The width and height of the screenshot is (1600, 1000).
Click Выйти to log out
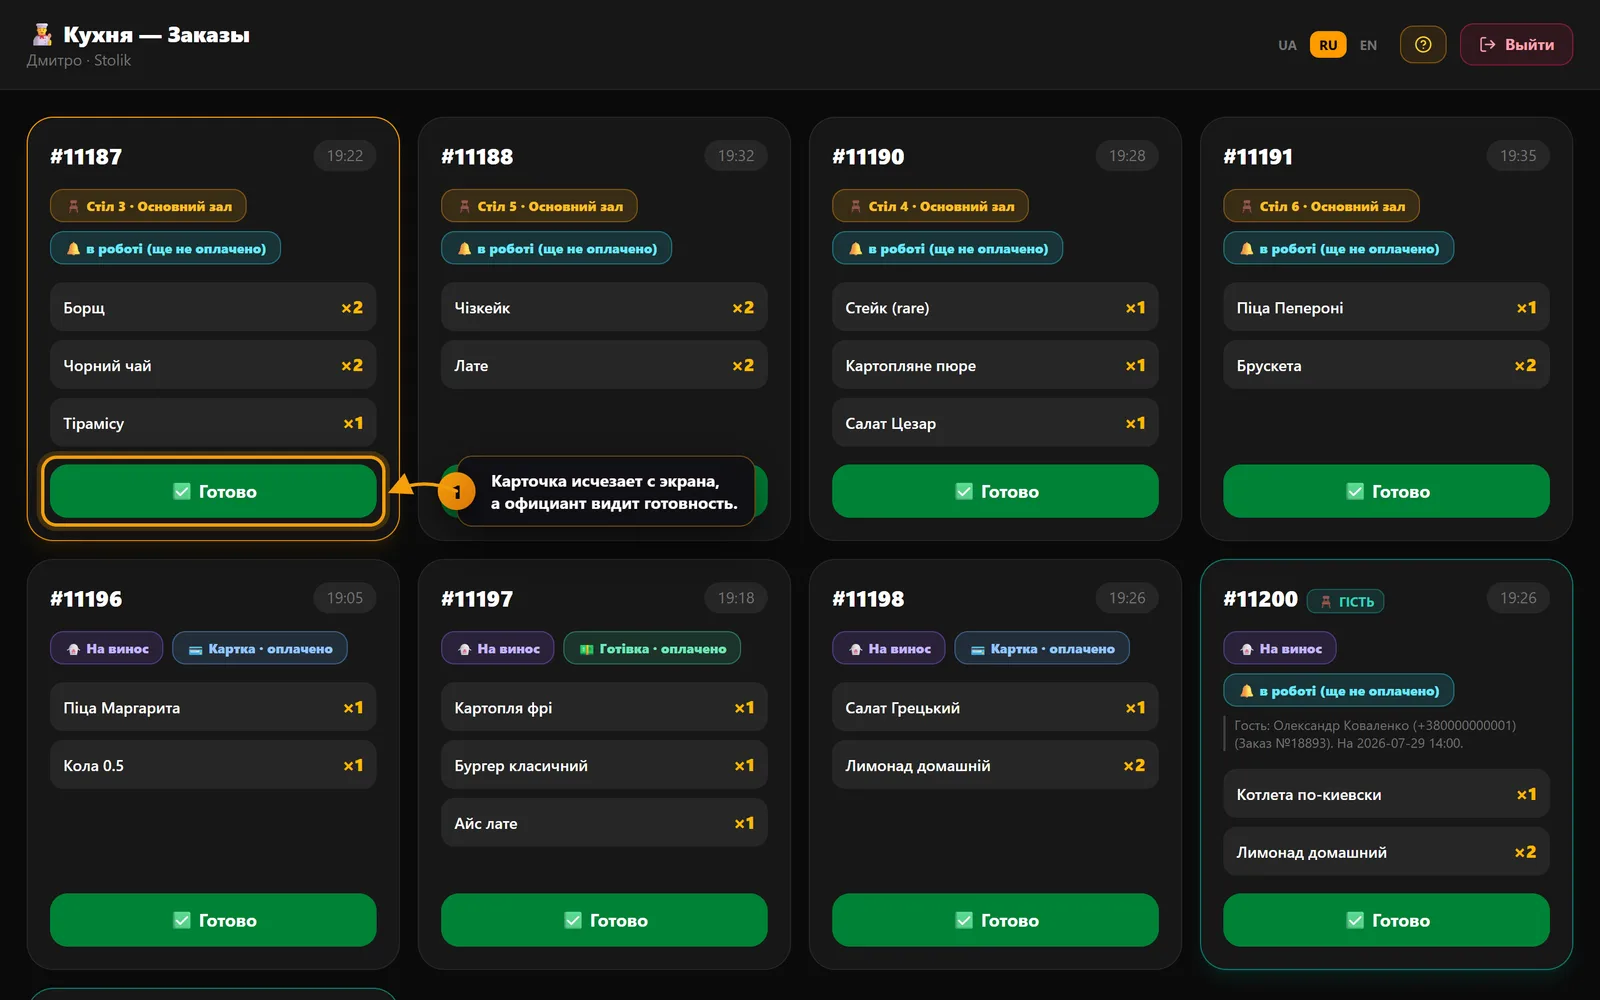point(1516,44)
